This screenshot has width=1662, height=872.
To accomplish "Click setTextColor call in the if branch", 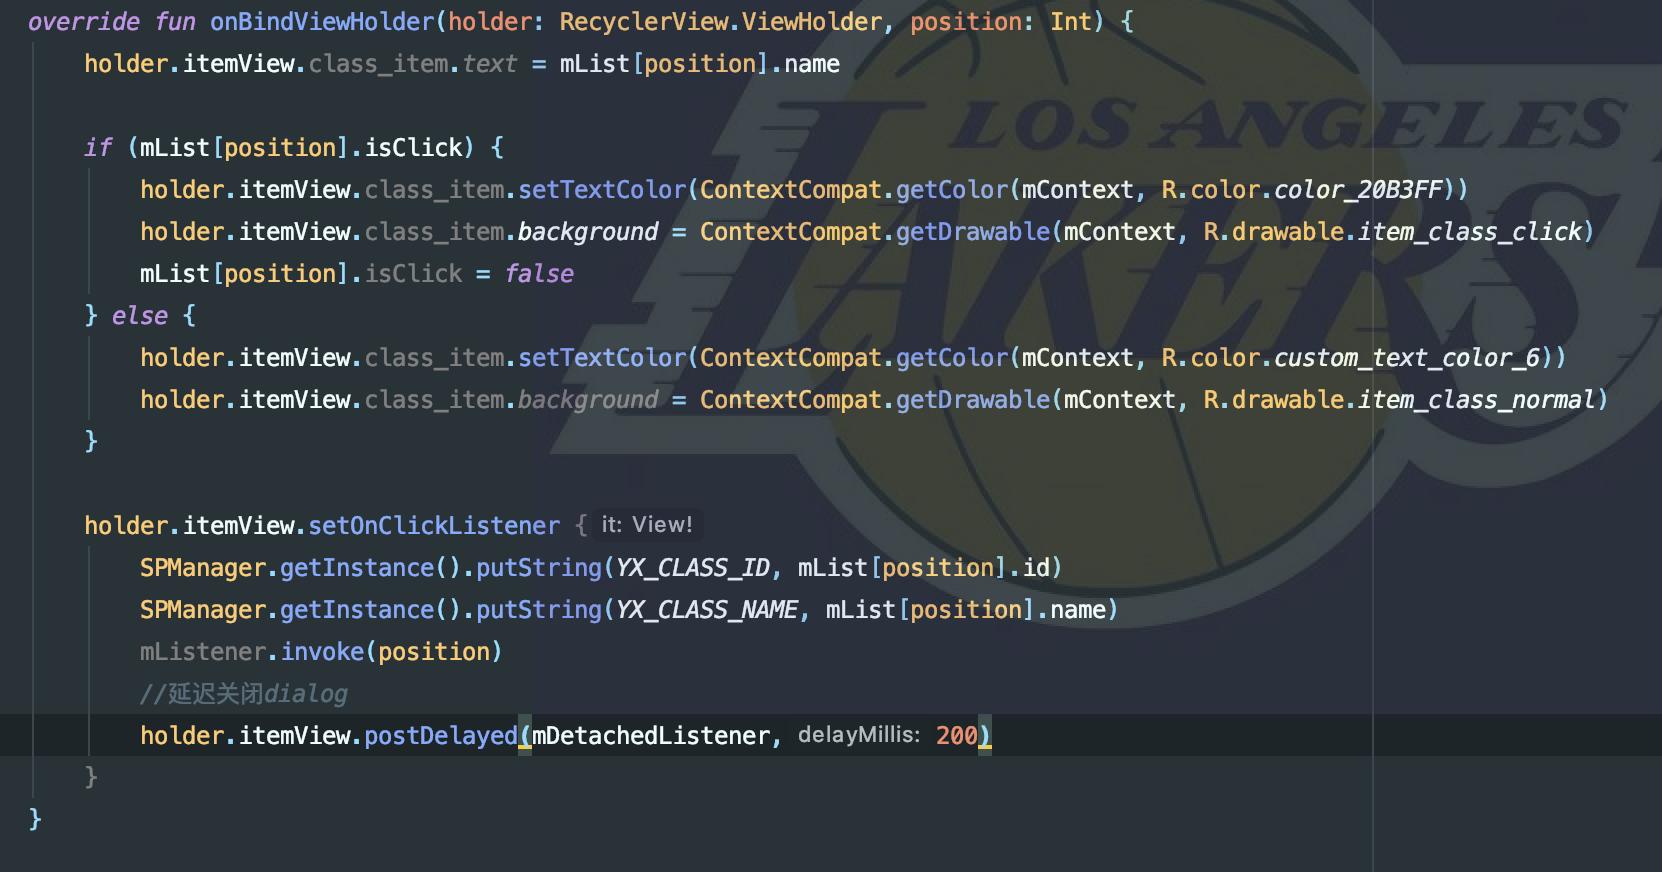I will pyautogui.click(x=602, y=190).
